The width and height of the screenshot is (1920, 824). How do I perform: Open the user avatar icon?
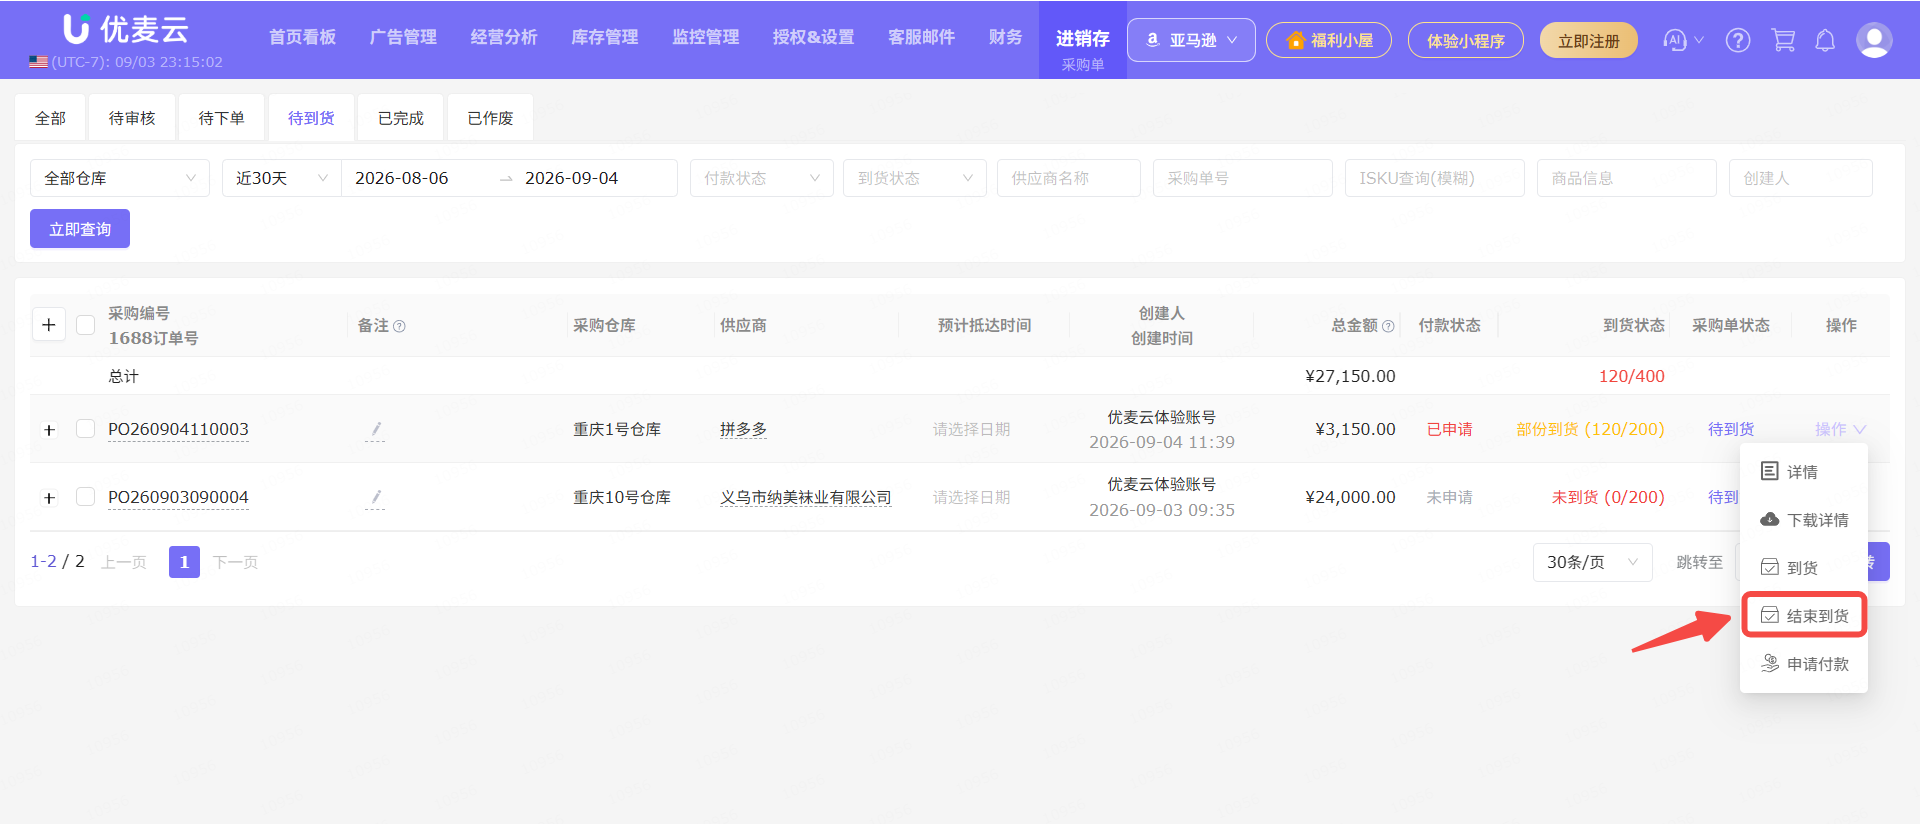pos(1874,40)
